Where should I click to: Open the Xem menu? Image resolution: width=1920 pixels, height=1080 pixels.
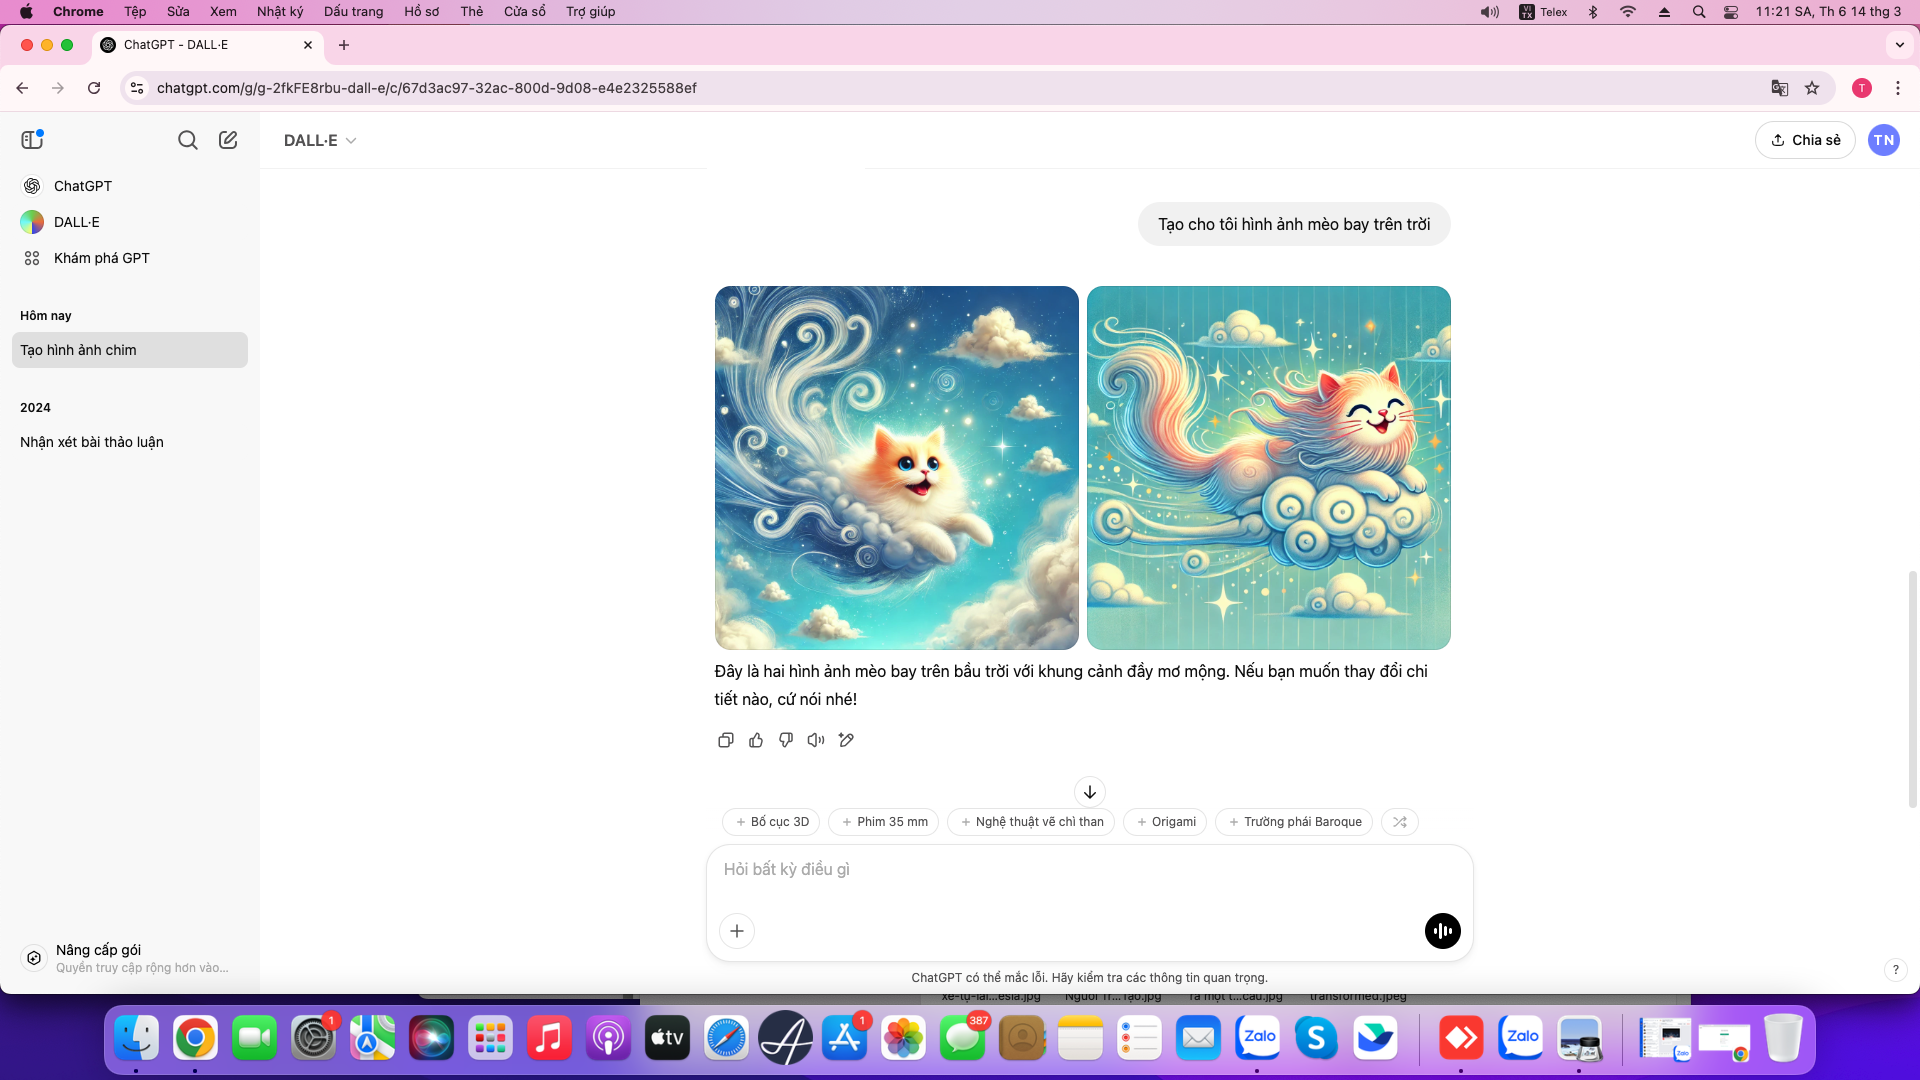(x=223, y=12)
